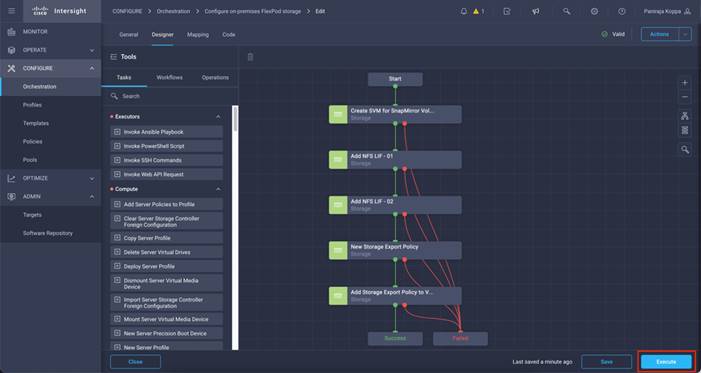Select the Workflows tools tab

[x=169, y=77]
